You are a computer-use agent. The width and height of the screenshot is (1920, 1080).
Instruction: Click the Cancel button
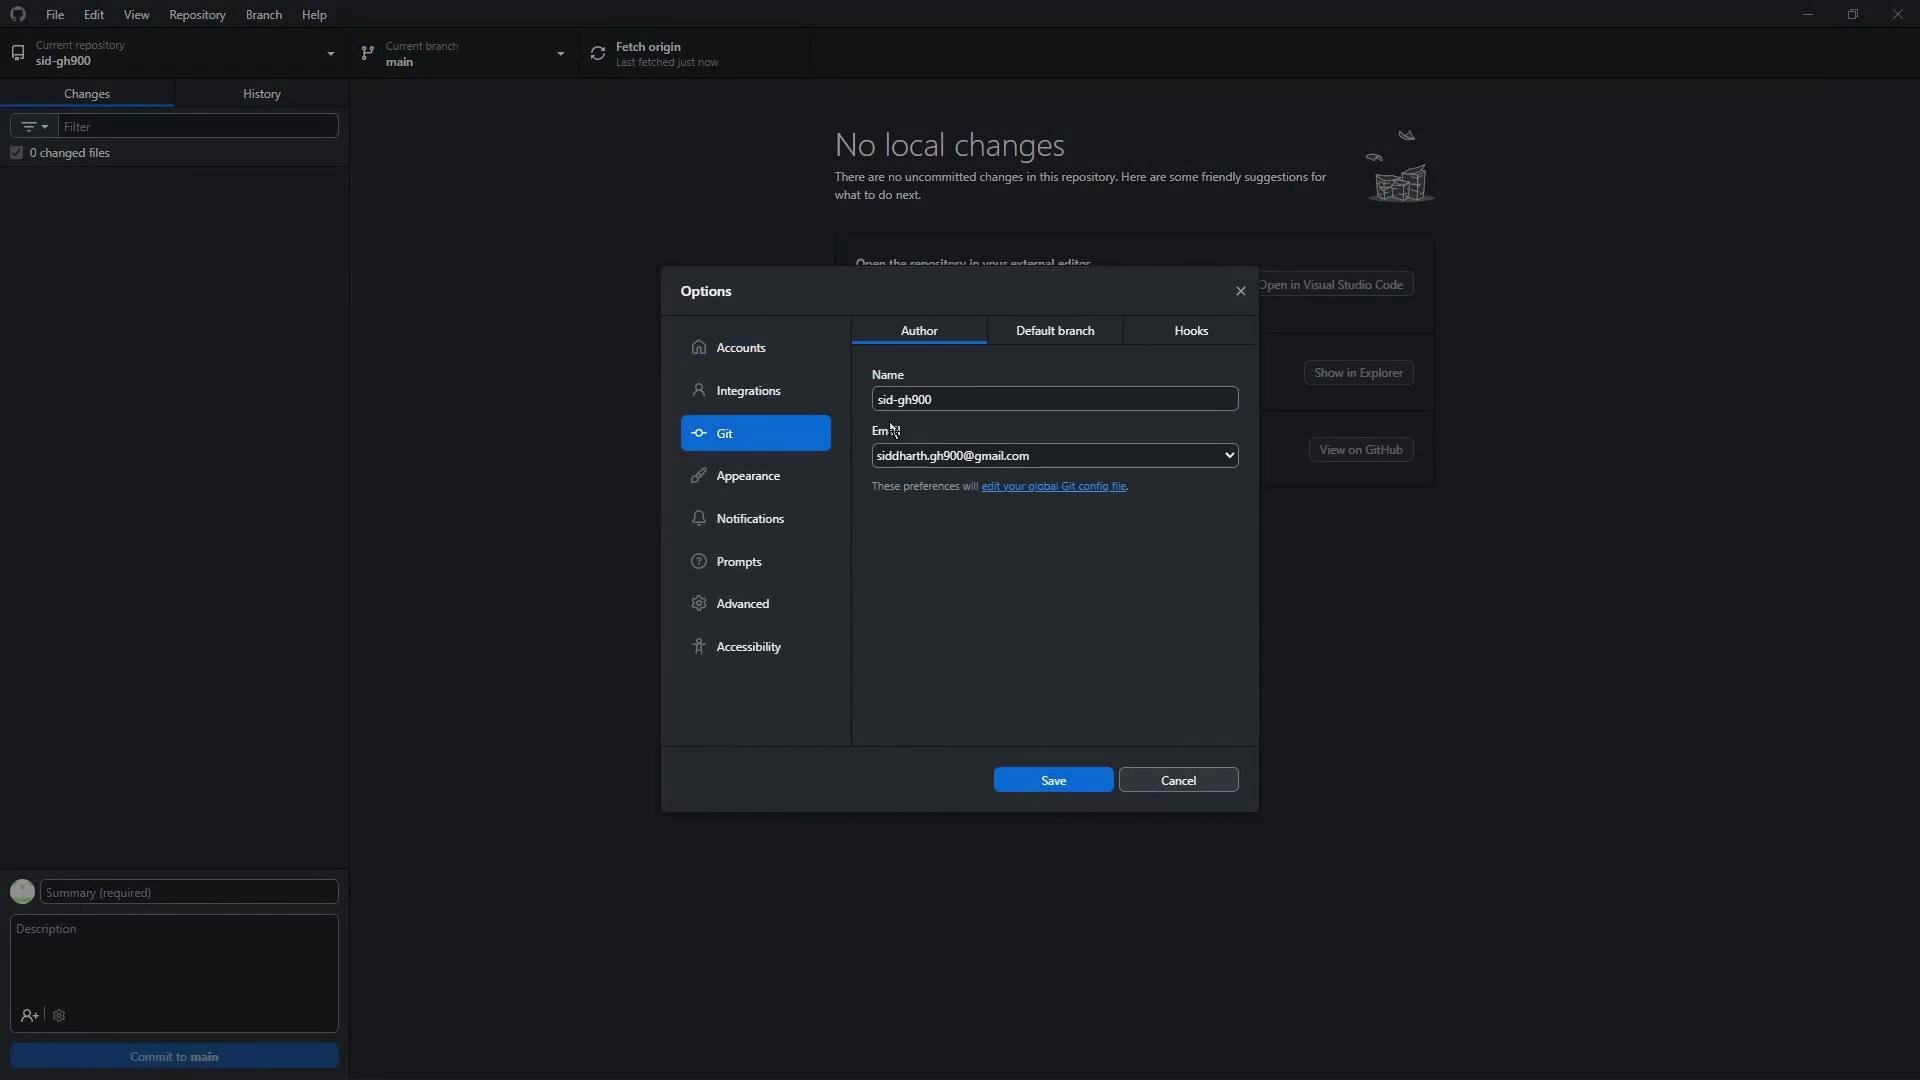tap(1178, 780)
